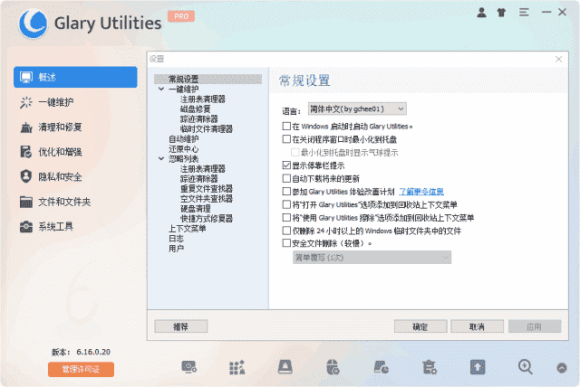The height and width of the screenshot is (387, 580).
Task: Collapse the 一键维护 tree node
Action: pos(161,89)
